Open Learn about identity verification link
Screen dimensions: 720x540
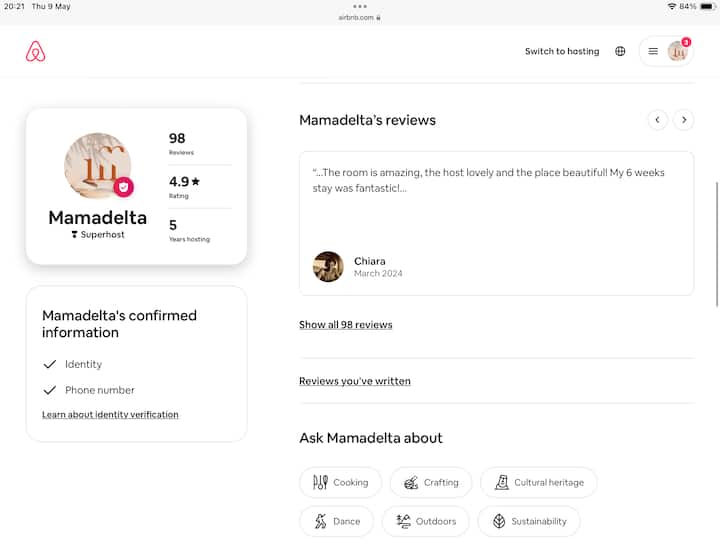click(x=110, y=414)
